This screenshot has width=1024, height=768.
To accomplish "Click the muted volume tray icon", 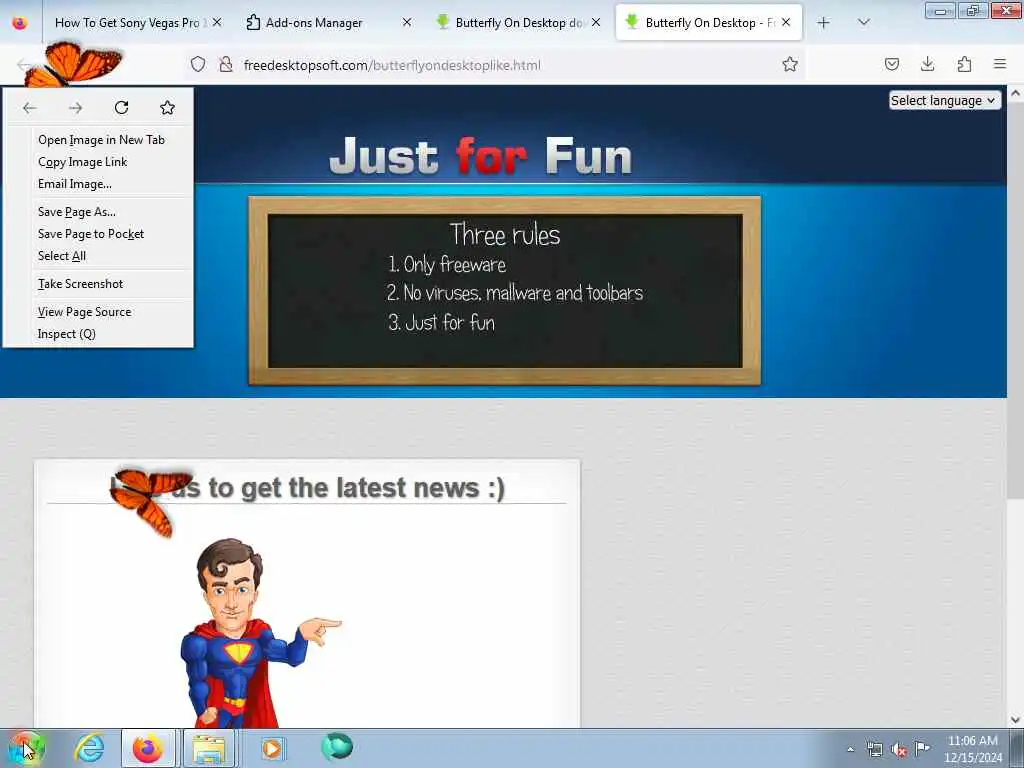I will [899, 750].
